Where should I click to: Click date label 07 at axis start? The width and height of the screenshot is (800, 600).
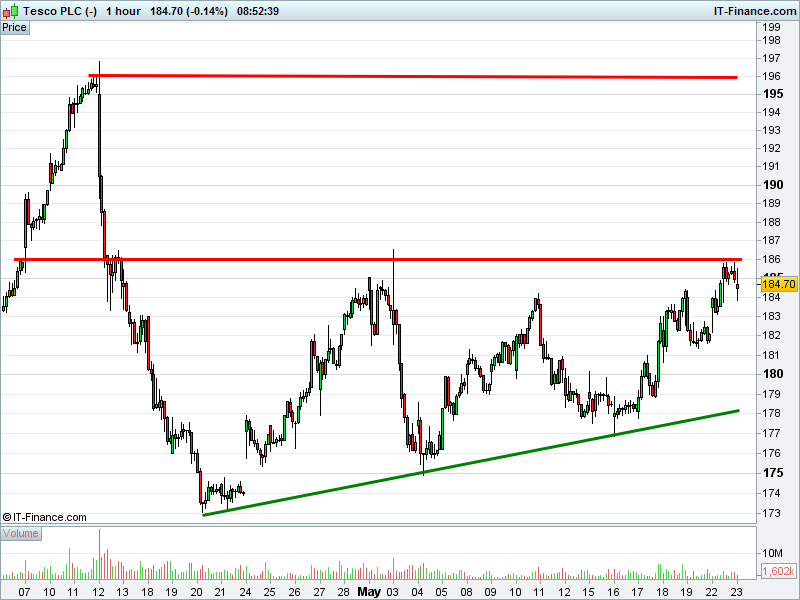24,592
